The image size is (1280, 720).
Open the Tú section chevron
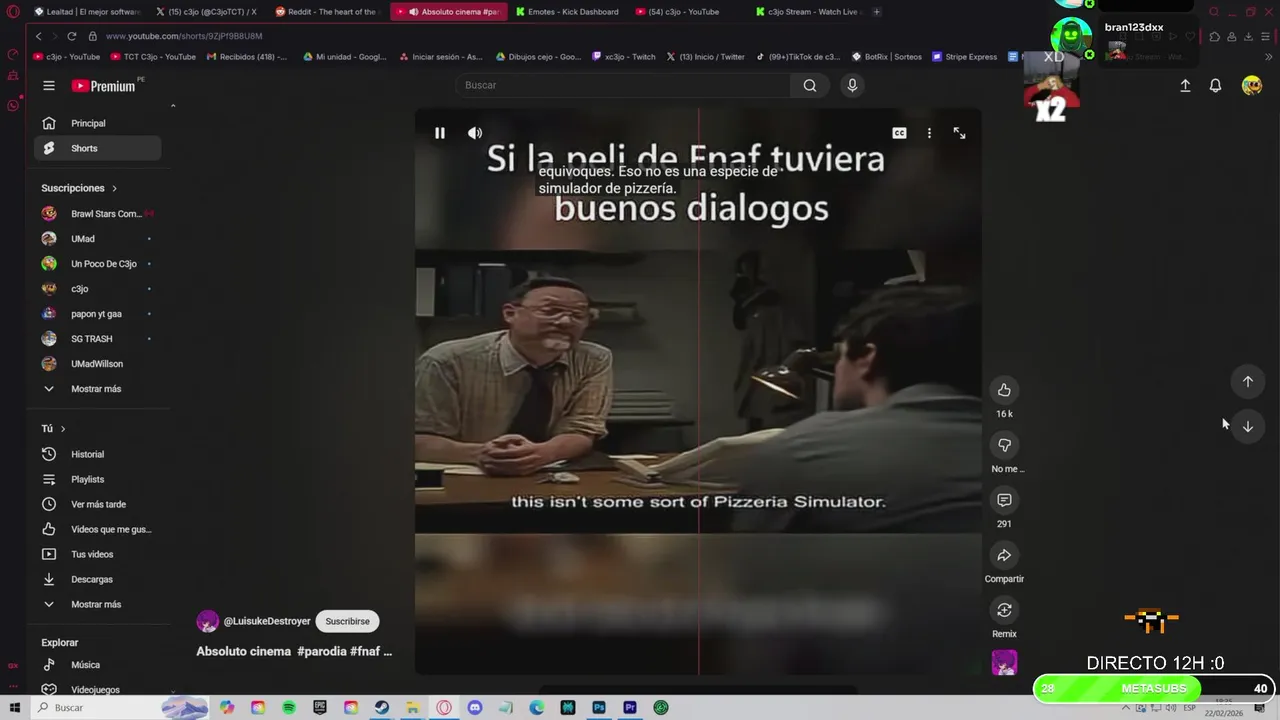click(63, 429)
